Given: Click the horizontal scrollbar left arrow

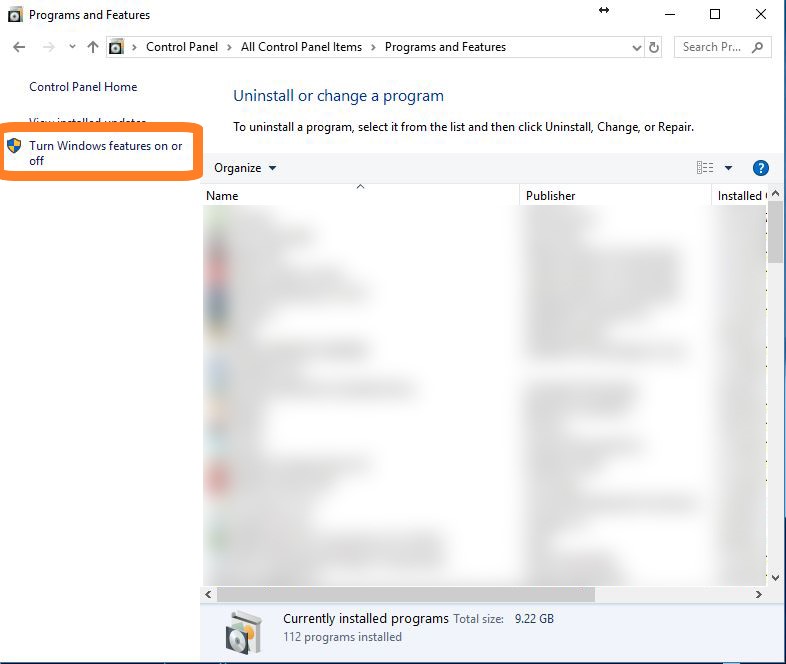Looking at the screenshot, I should pyautogui.click(x=208, y=594).
